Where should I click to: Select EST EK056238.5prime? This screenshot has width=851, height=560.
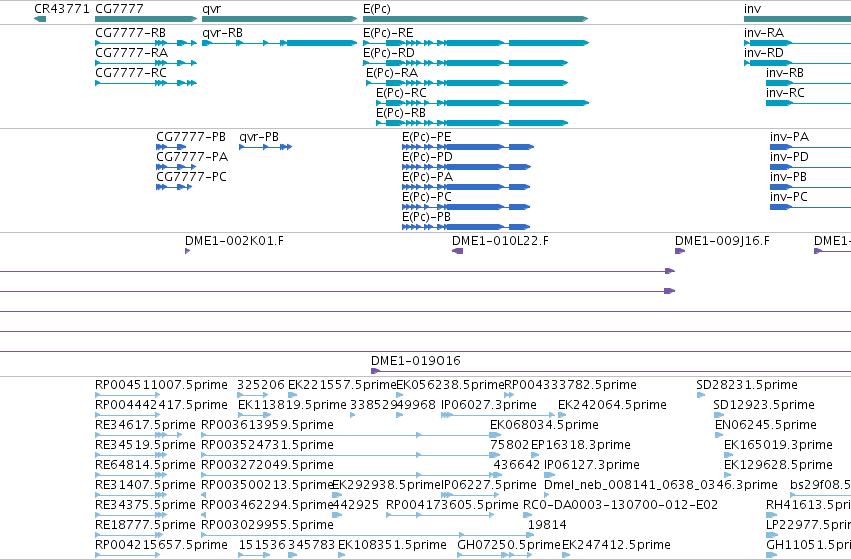click(450, 386)
